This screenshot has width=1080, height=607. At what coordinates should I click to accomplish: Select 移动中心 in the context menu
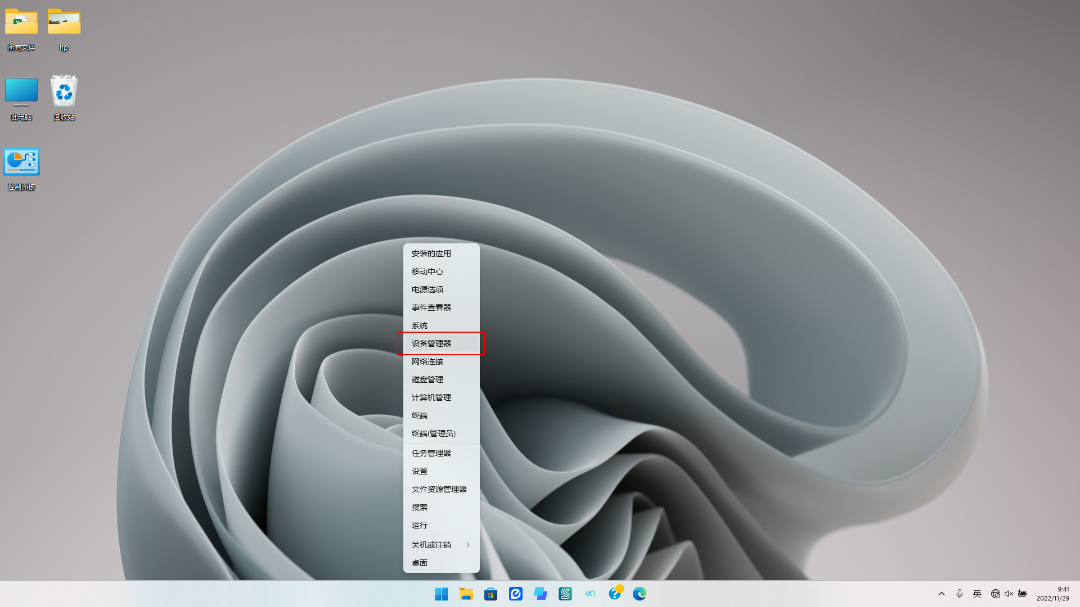pyautogui.click(x=441, y=271)
